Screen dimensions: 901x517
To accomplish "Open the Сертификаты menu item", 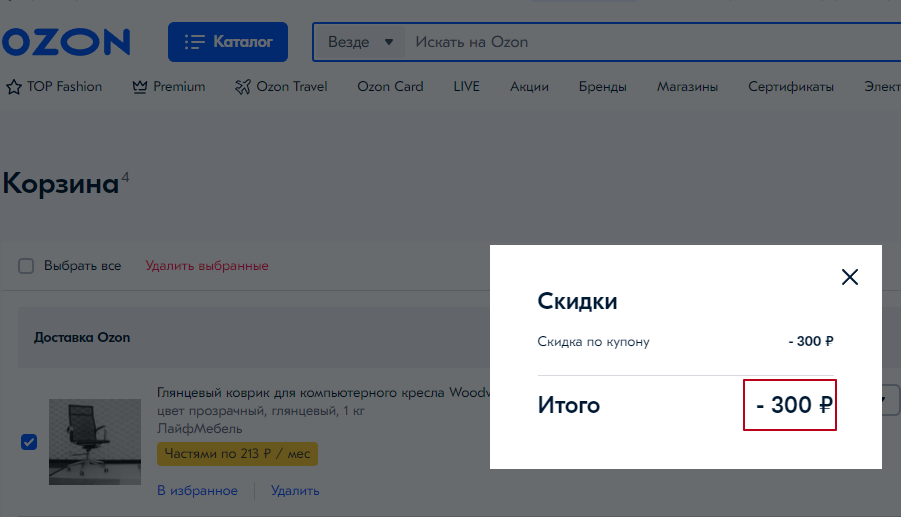I will [x=790, y=87].
